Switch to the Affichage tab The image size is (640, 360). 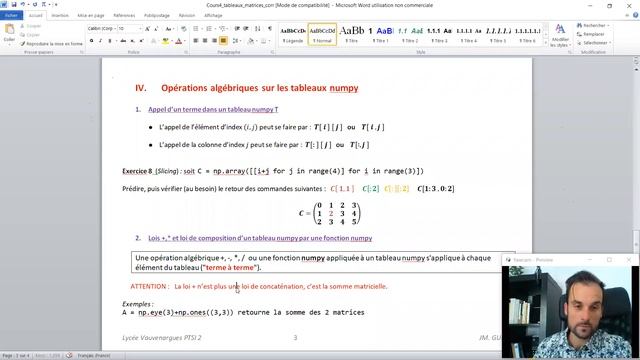213,15
